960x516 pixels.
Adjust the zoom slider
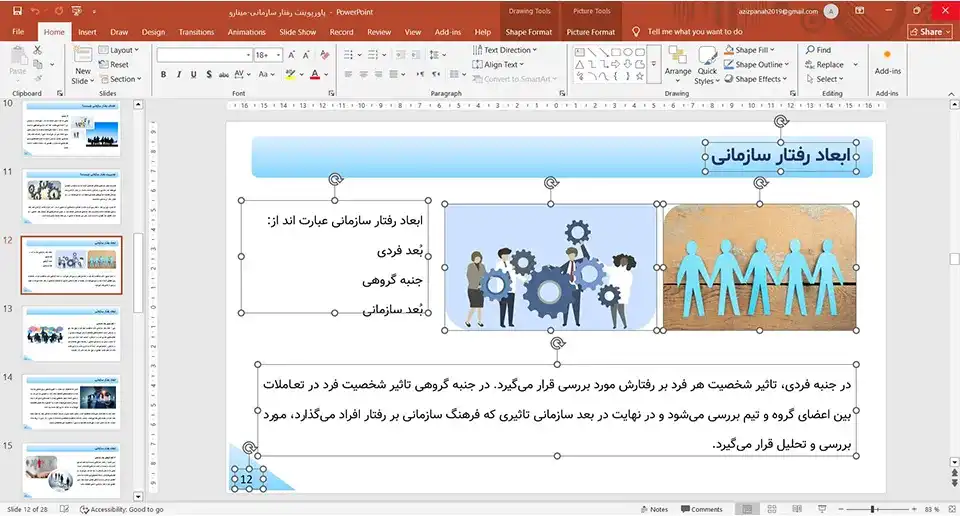(x=874, y=509)
